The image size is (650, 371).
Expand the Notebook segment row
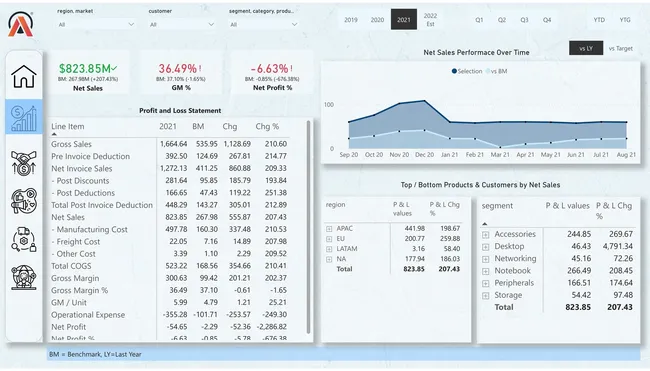[485, 271]
